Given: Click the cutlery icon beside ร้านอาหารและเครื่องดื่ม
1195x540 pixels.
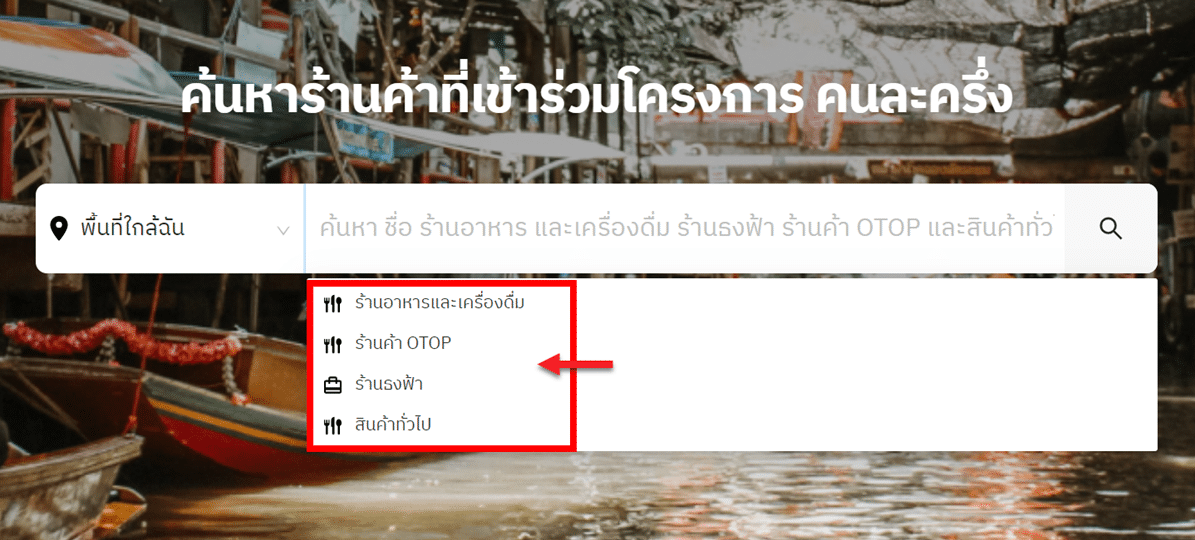Looking at the screenshot, I should point(332,304).
